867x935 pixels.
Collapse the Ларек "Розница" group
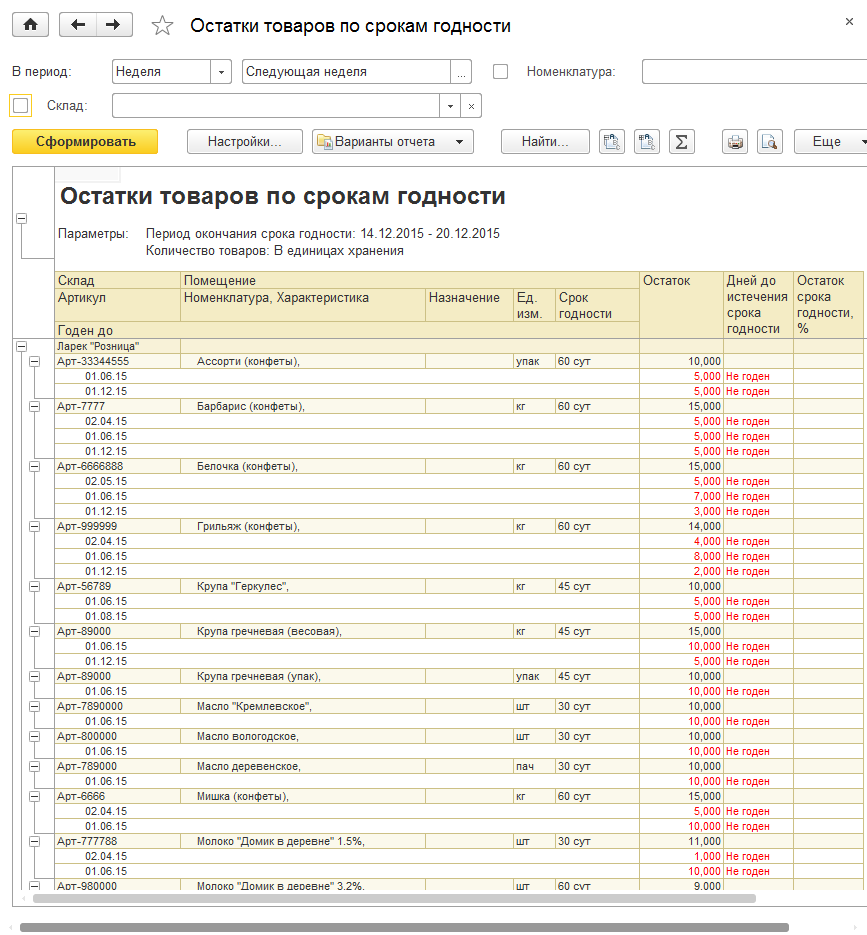click(21, 346)
